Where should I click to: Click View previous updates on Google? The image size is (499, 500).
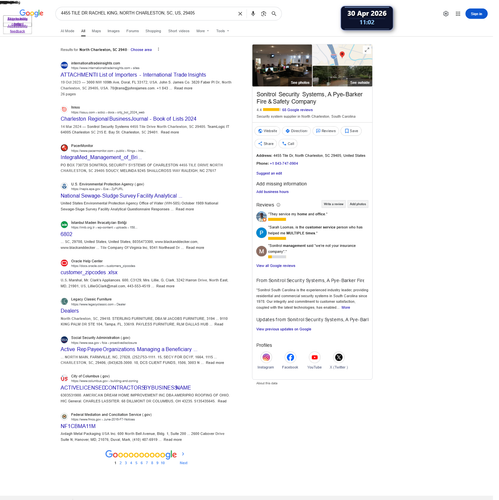[284, 329]
